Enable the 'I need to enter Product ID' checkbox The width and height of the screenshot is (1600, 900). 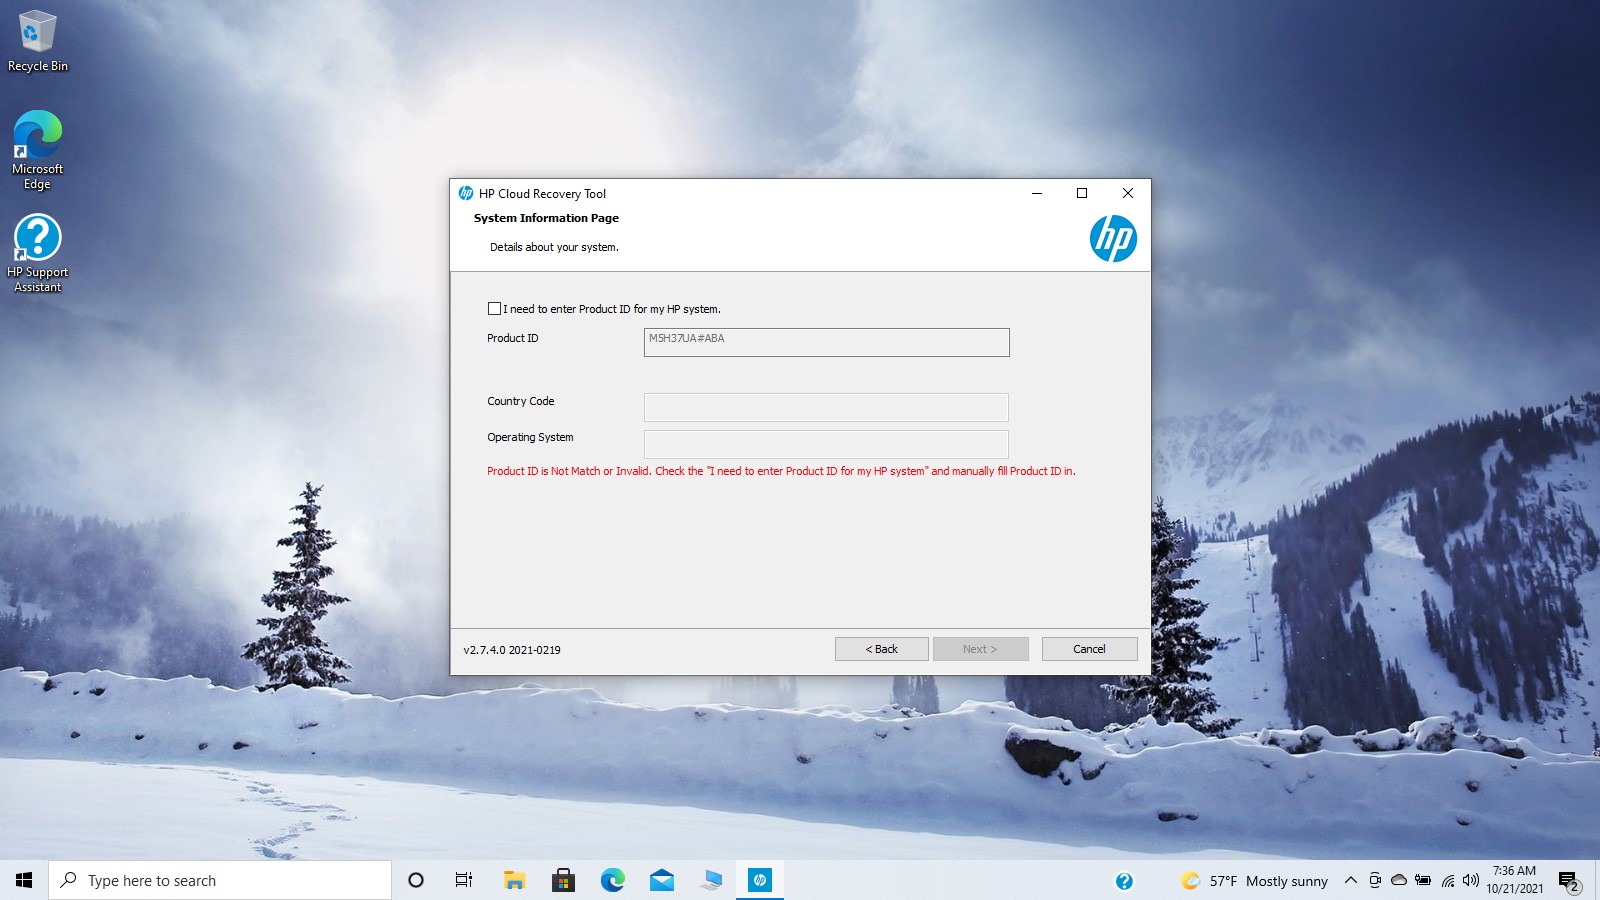pyautogui.click(x=494, y=308)
